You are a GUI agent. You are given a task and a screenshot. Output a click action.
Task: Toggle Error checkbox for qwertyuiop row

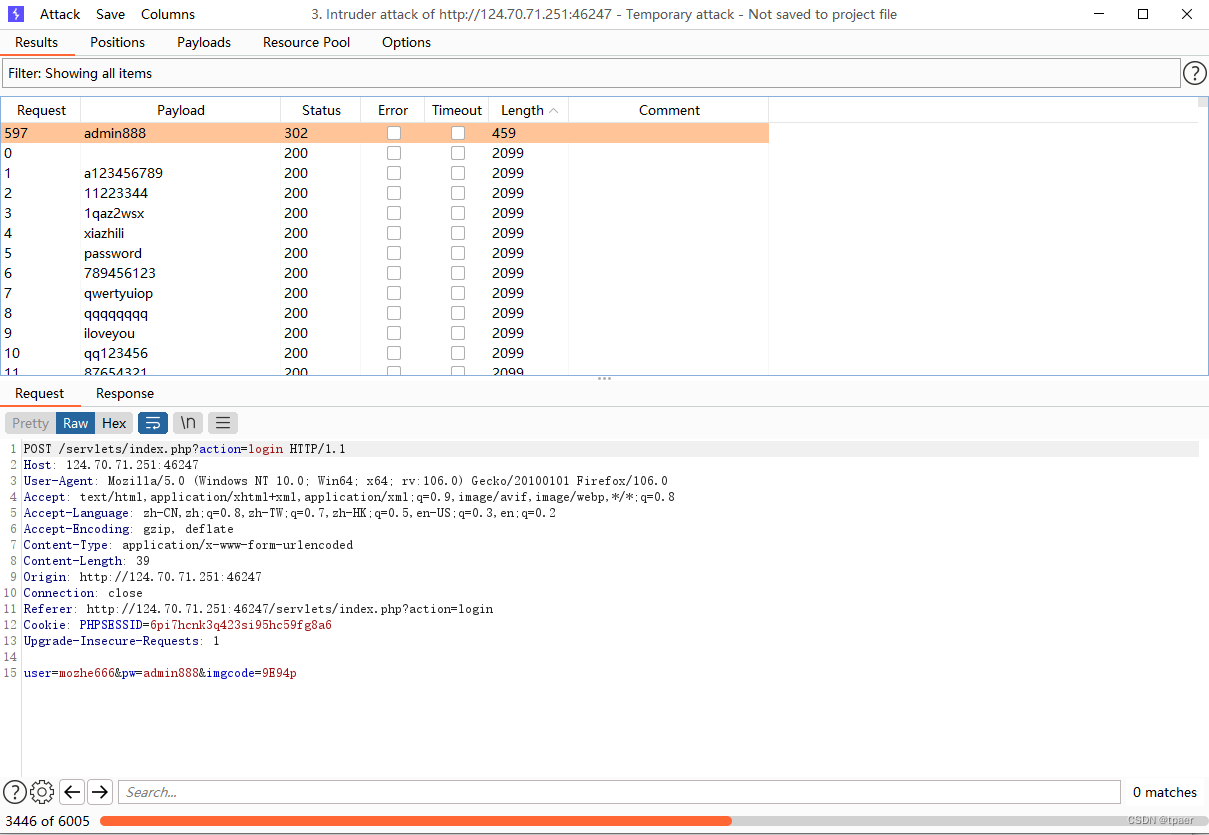[x=394, y=293]
